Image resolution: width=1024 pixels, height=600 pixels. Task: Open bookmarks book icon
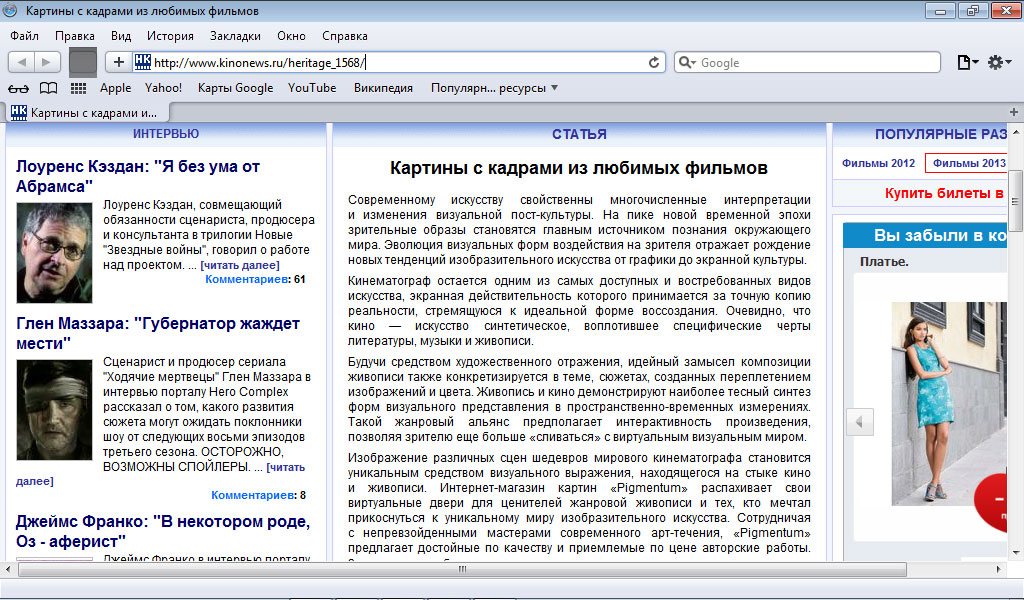(x=48, y=88)
